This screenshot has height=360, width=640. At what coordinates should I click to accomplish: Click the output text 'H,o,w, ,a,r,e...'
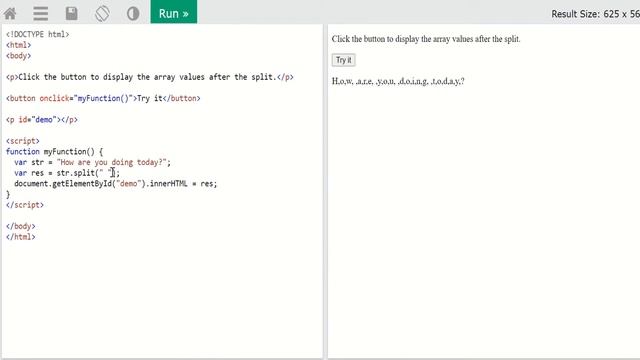398,81
